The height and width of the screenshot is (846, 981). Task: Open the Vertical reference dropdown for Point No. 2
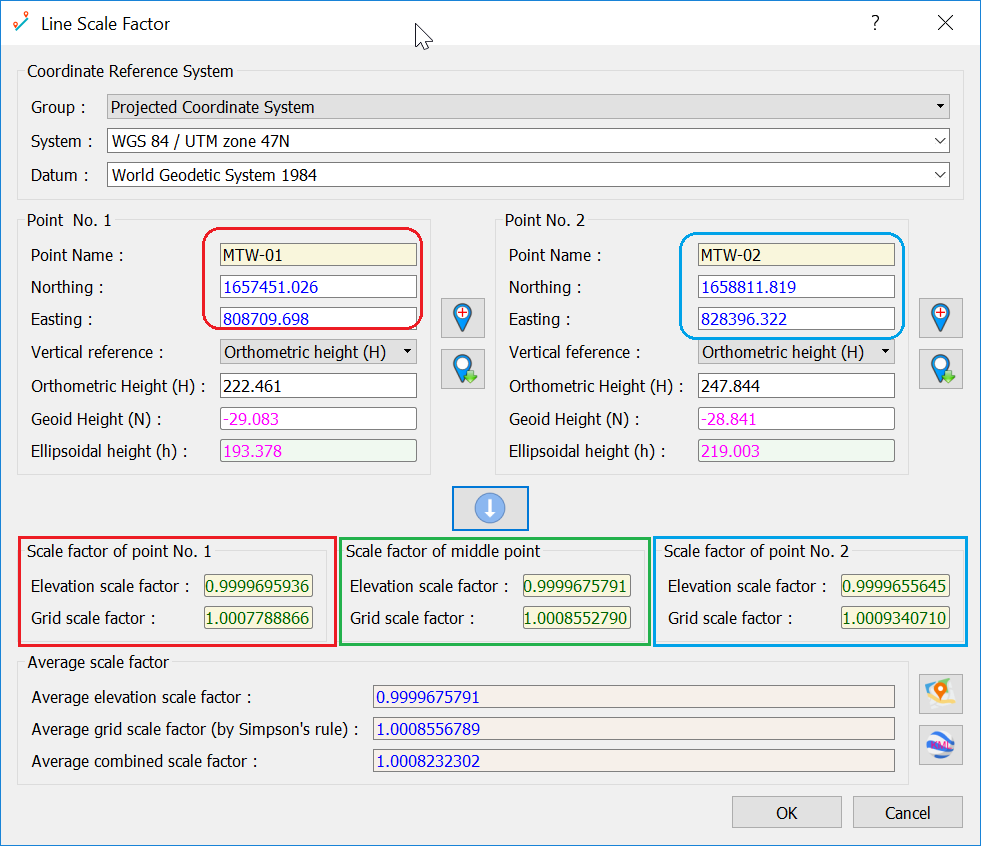[796, 352]
